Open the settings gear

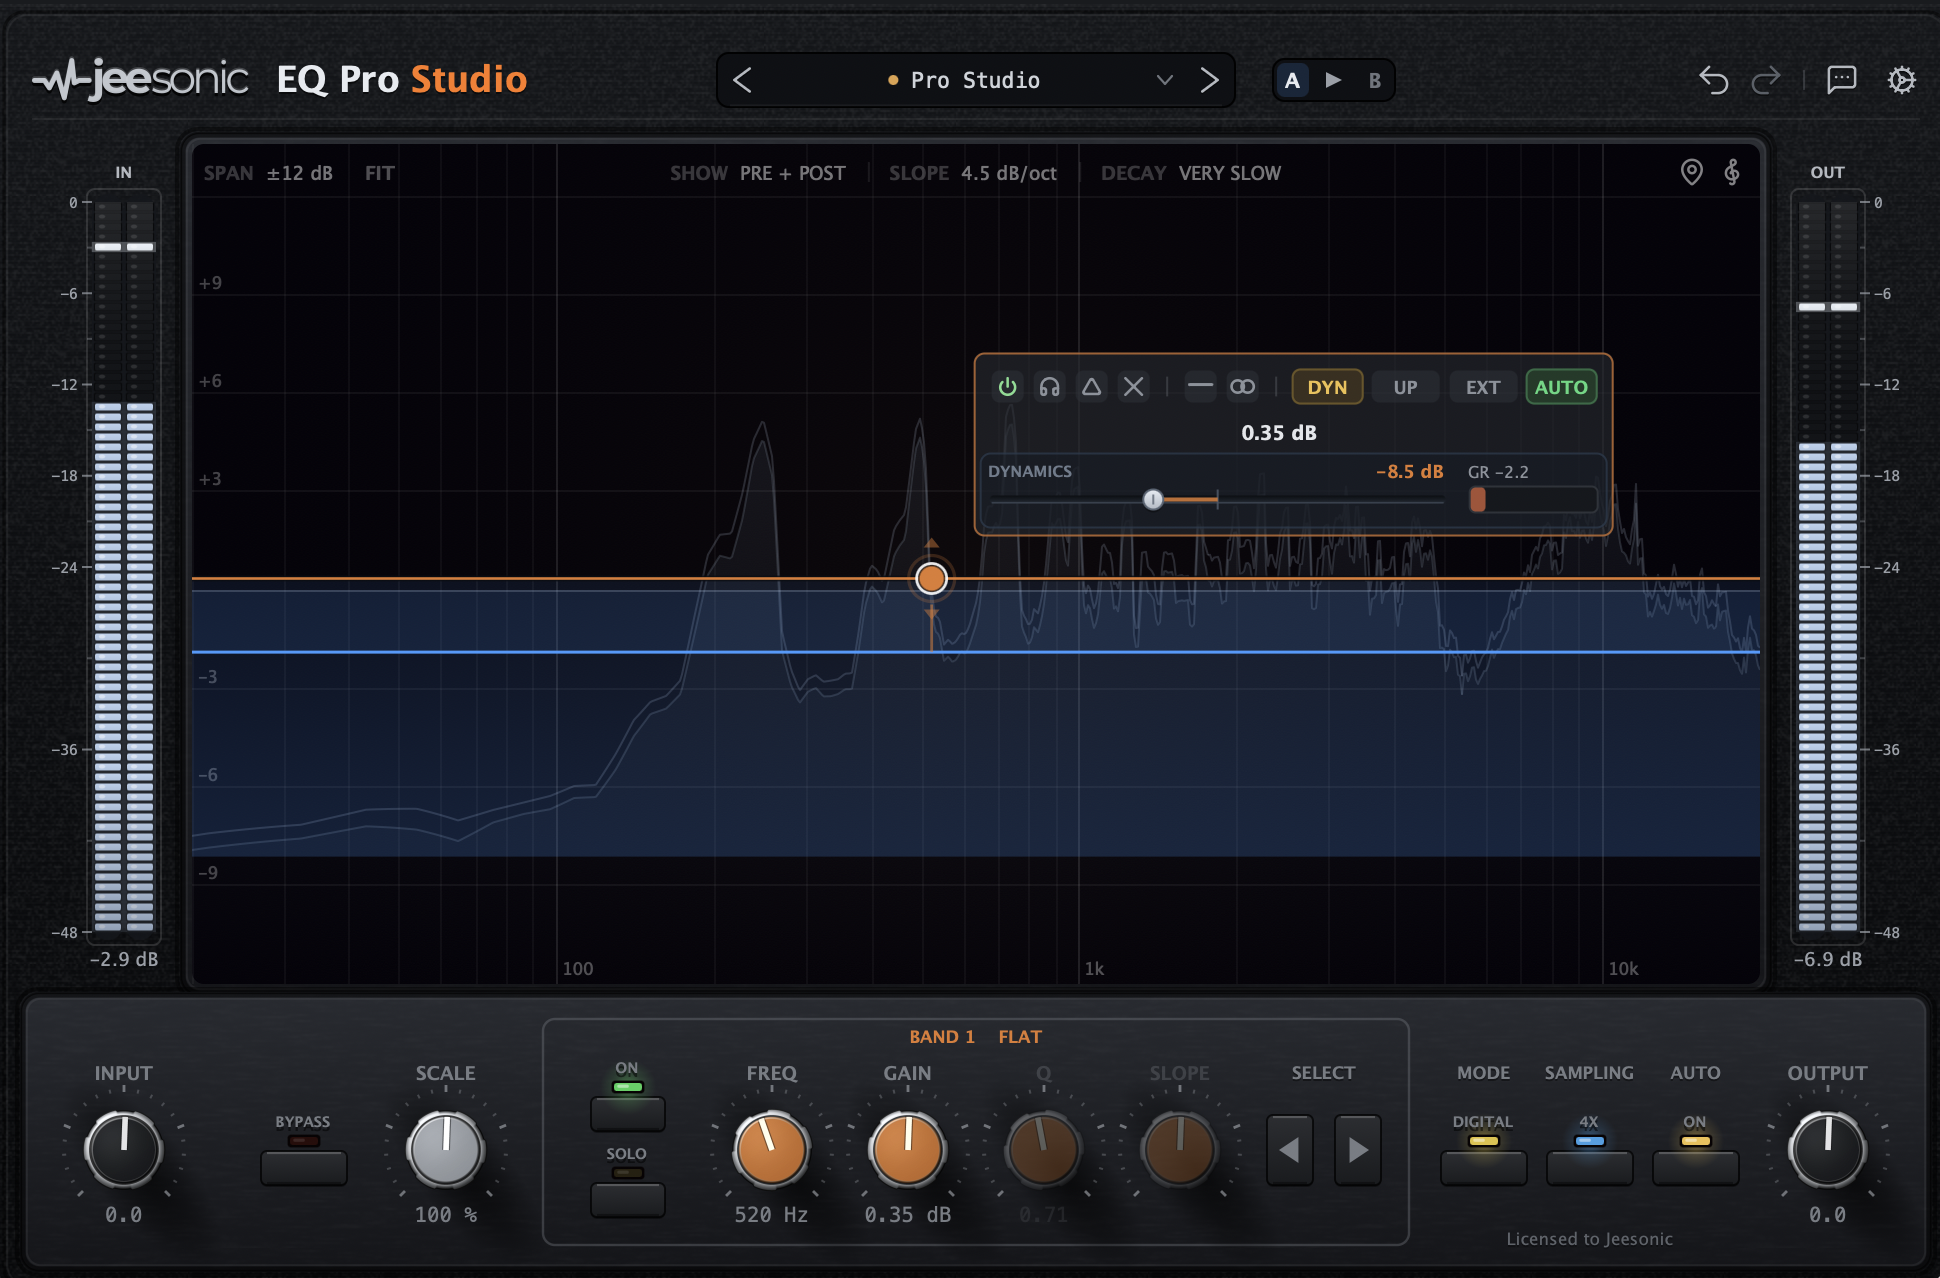[x=1901, y=80]
